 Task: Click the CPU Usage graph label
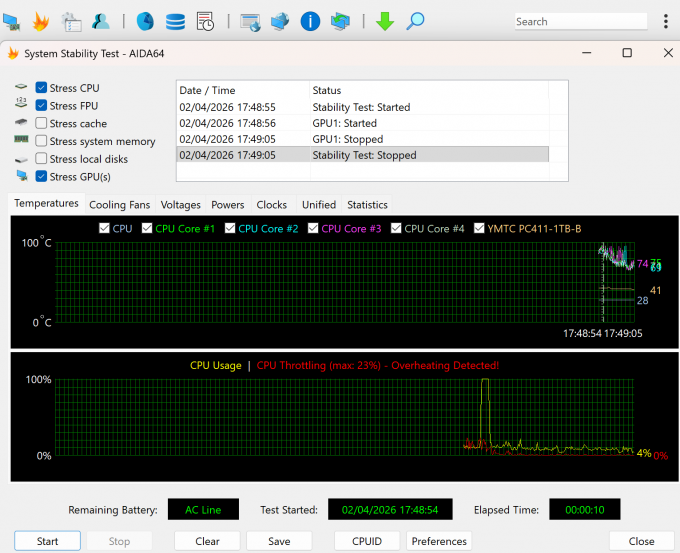point(216,365)
